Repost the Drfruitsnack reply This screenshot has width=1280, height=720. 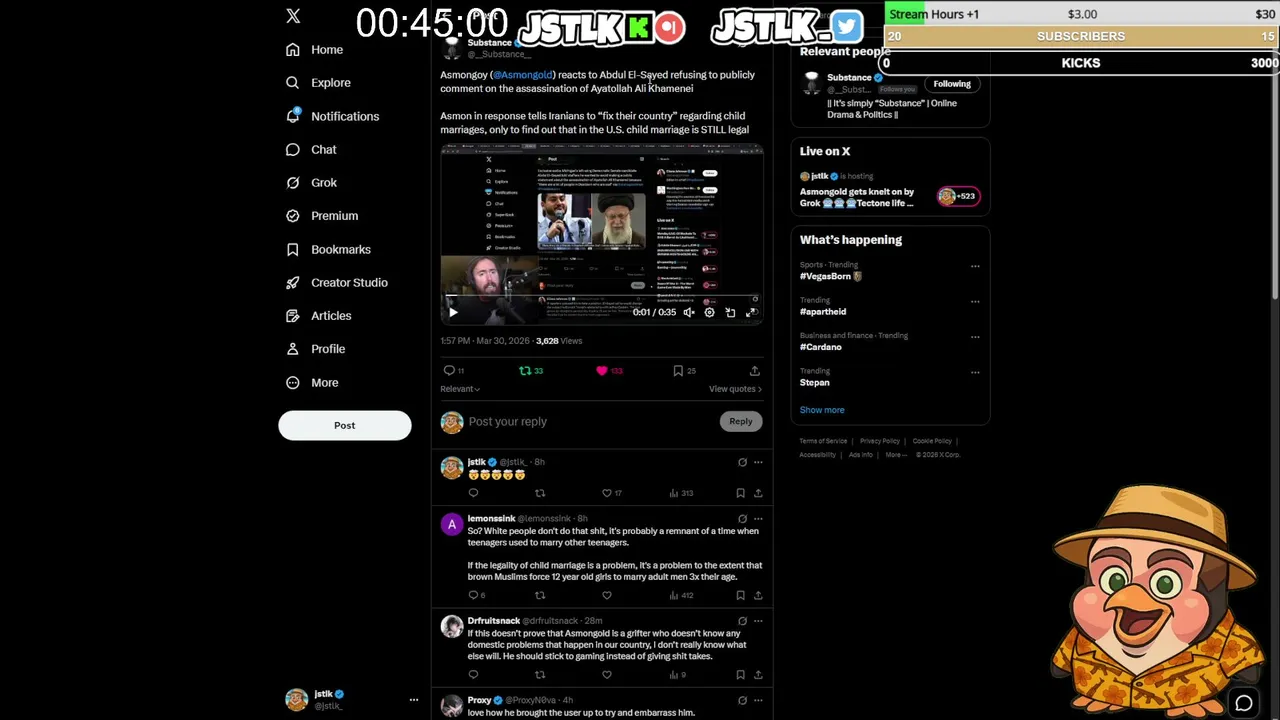(540, 675)
